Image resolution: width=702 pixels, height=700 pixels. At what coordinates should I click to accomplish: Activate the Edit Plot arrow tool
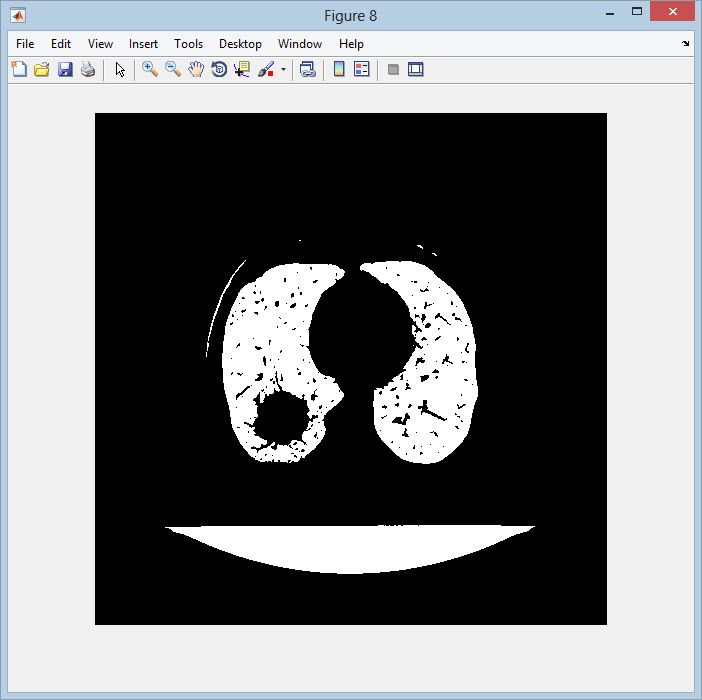pos(120,69)
